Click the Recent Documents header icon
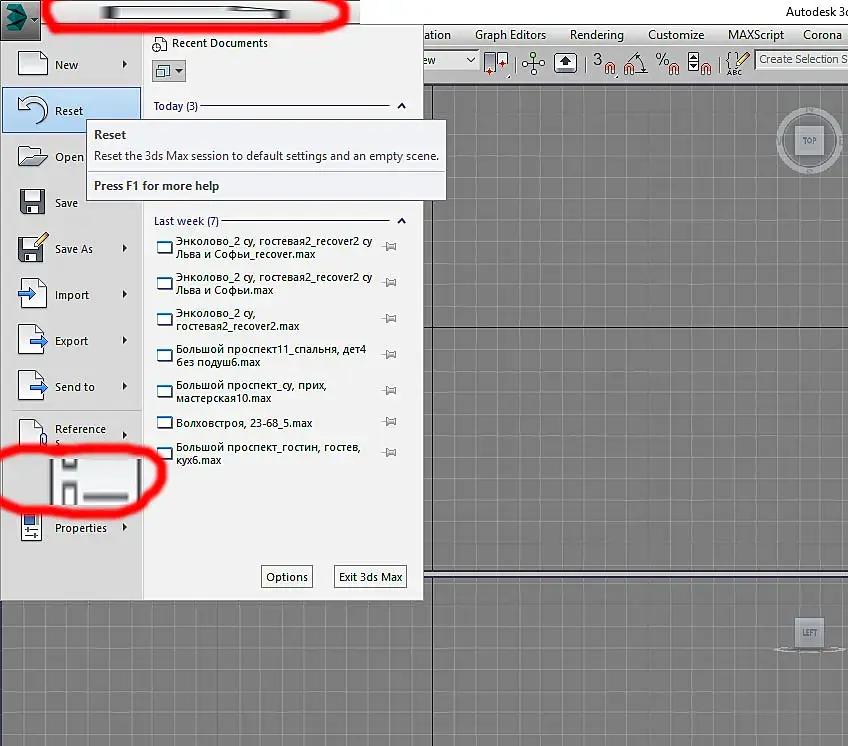The image size is (848, 746). (x=159, y=44)
